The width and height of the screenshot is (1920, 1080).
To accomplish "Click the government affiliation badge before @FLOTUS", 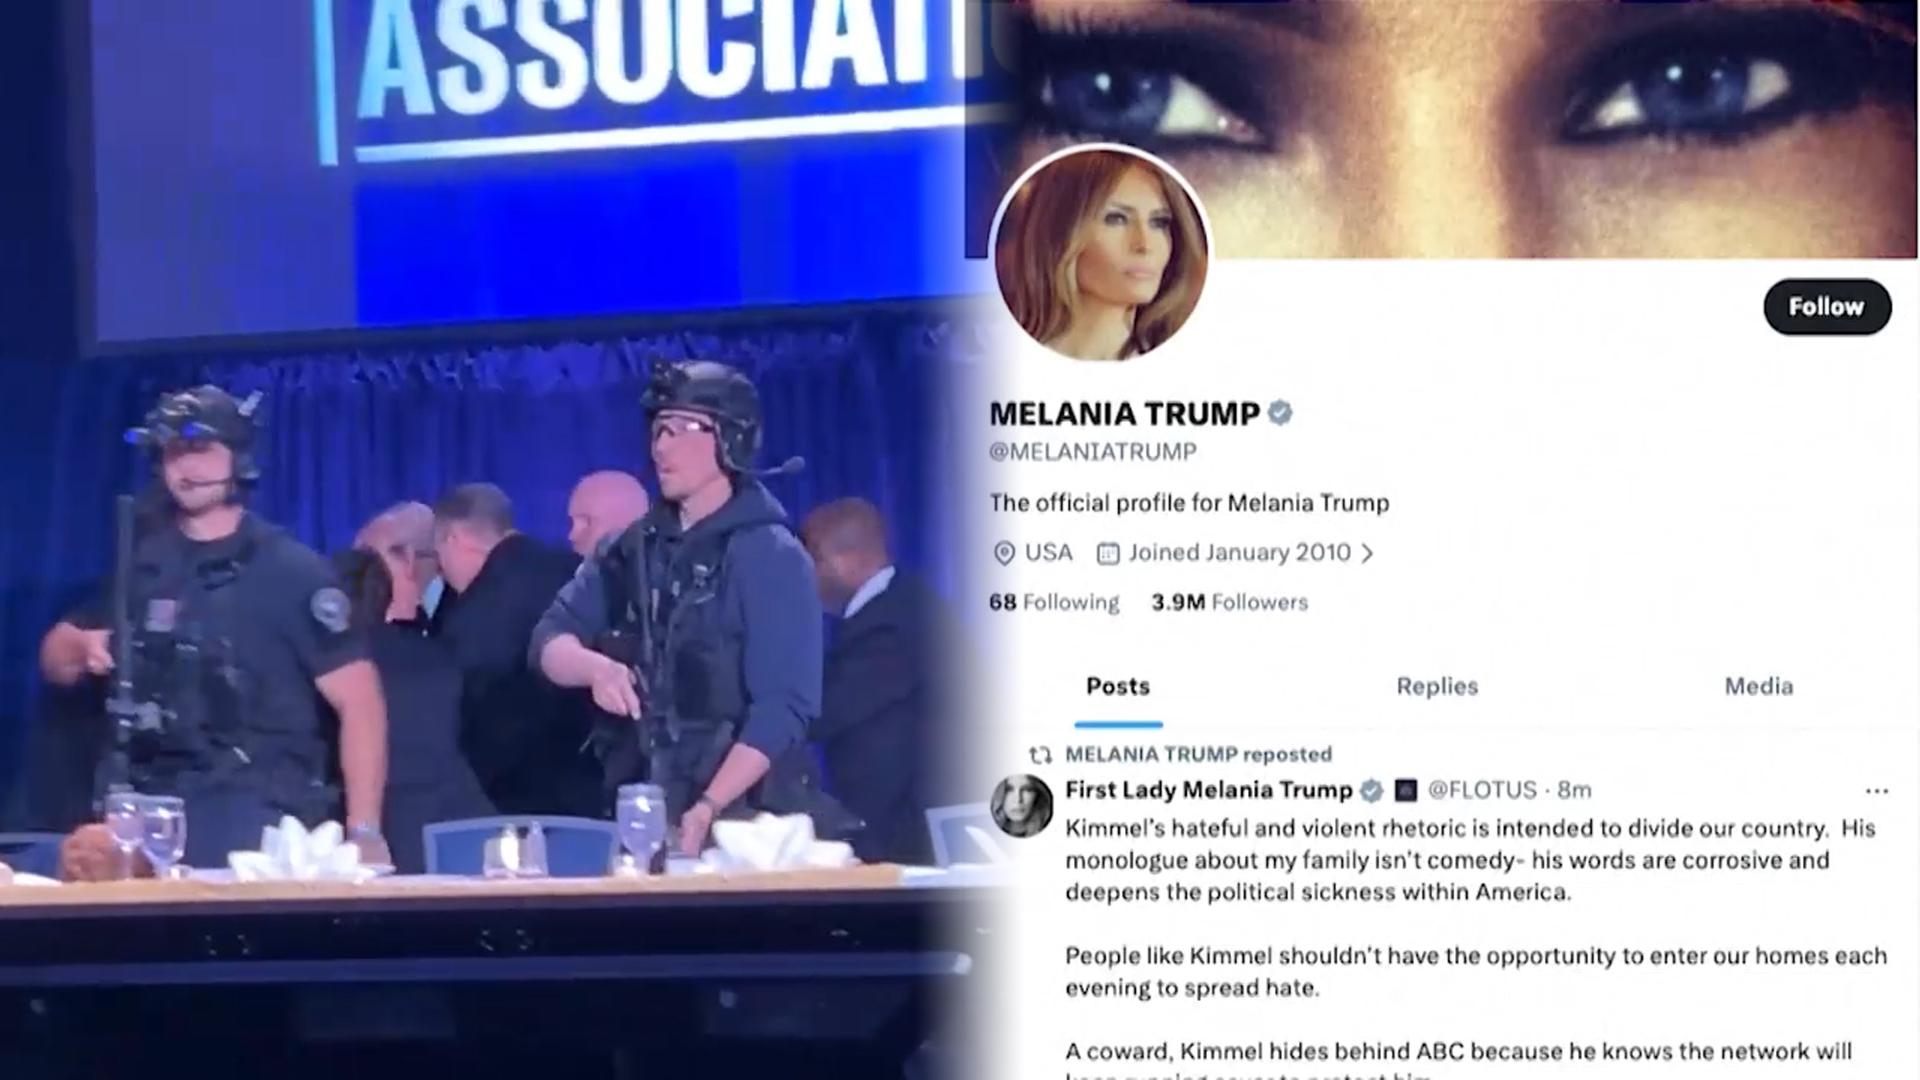I will tap(1406, 790).
